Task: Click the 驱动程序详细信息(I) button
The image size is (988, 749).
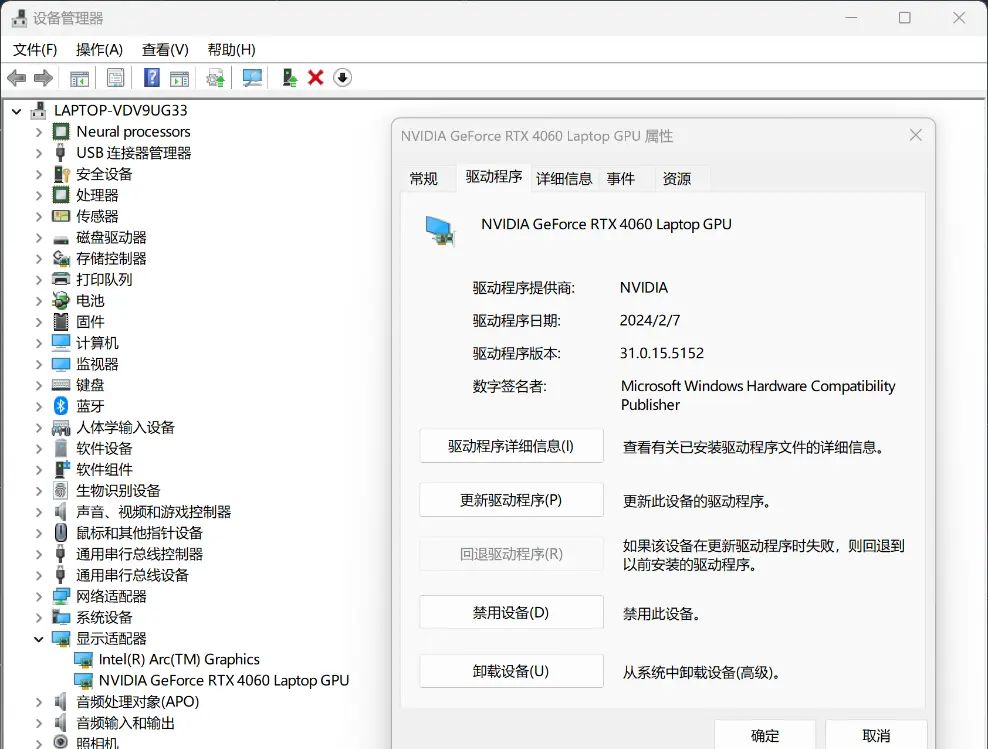Action: (511, 446)
